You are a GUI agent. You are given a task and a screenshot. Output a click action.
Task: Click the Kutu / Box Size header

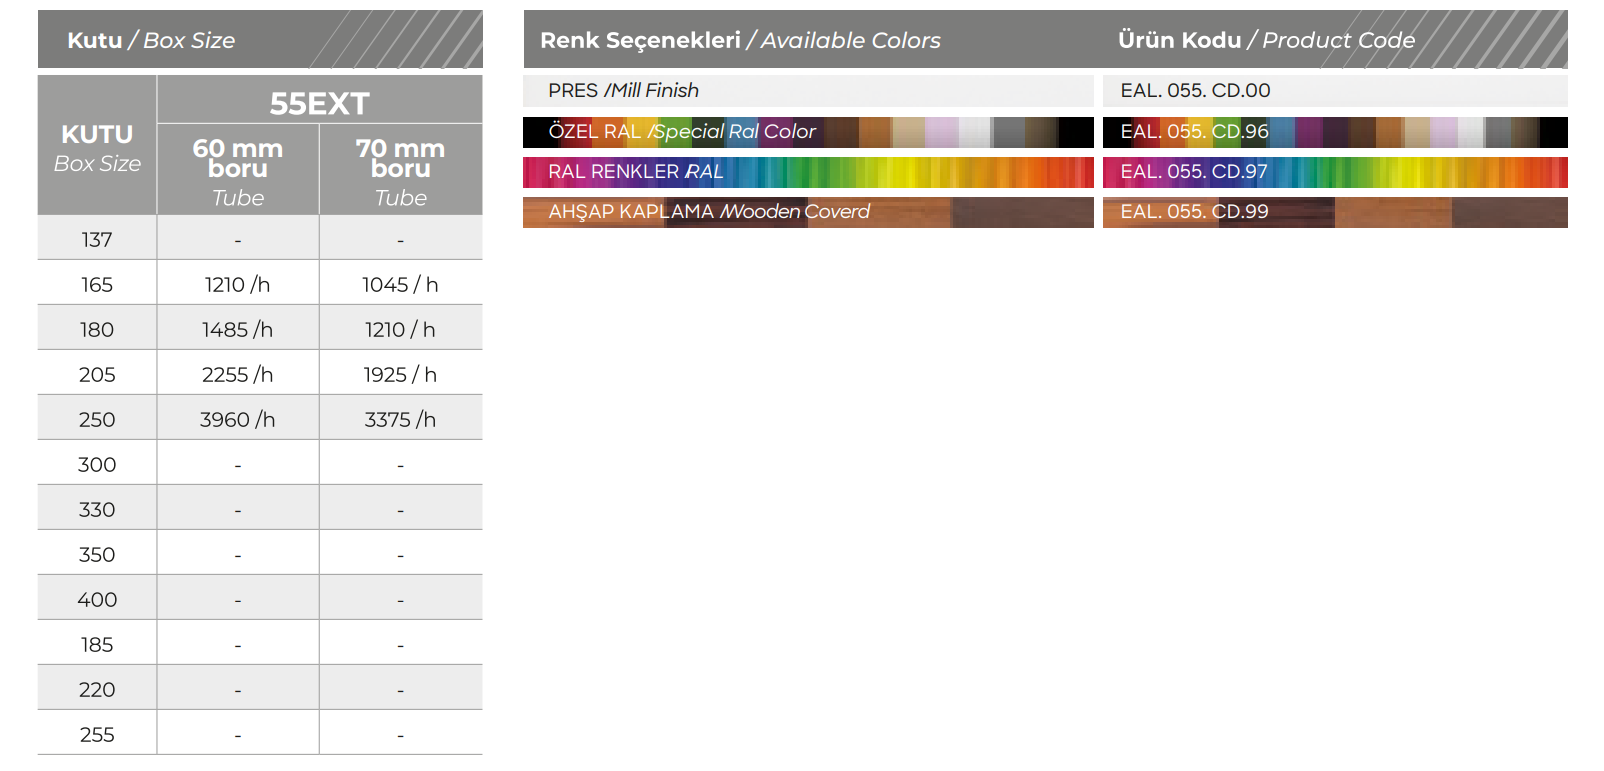(151, 41)
